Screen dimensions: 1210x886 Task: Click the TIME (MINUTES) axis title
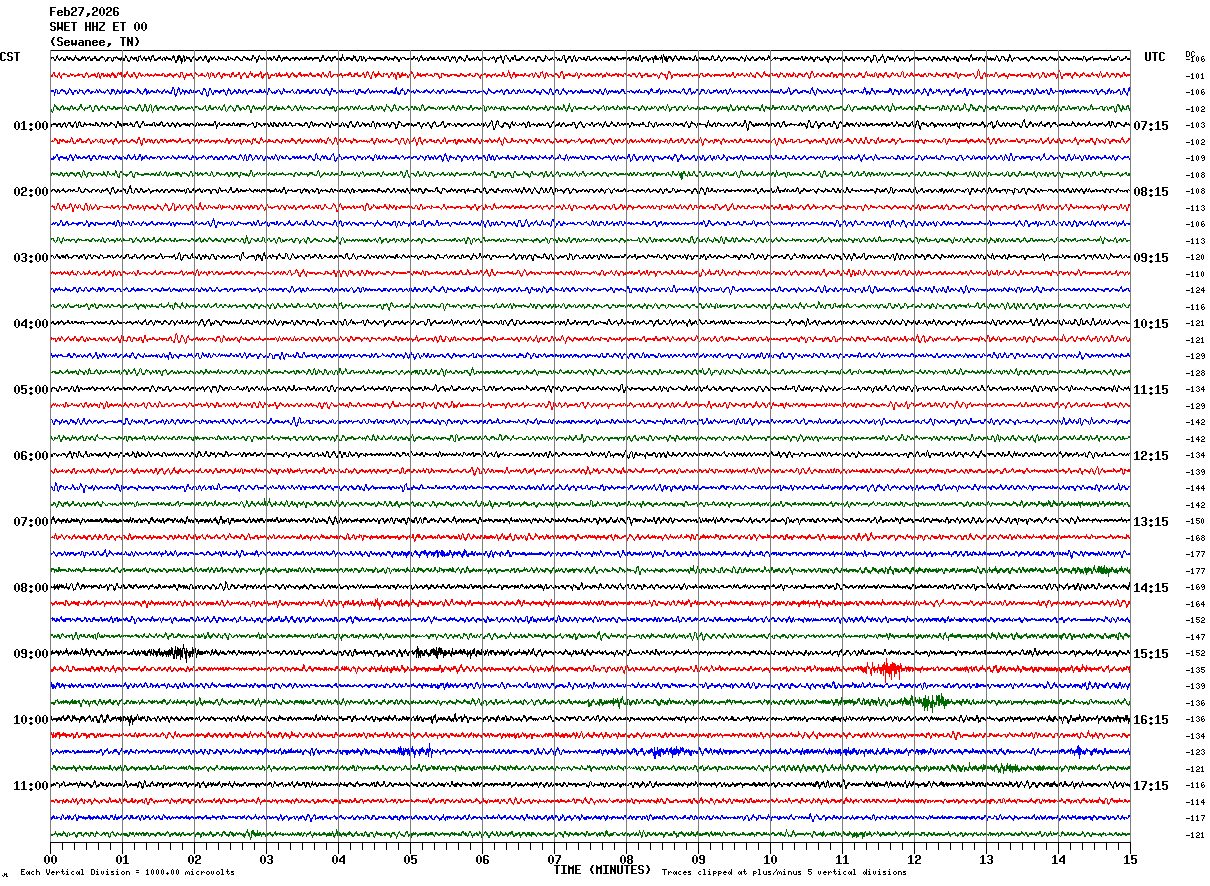tap(602, 870)
